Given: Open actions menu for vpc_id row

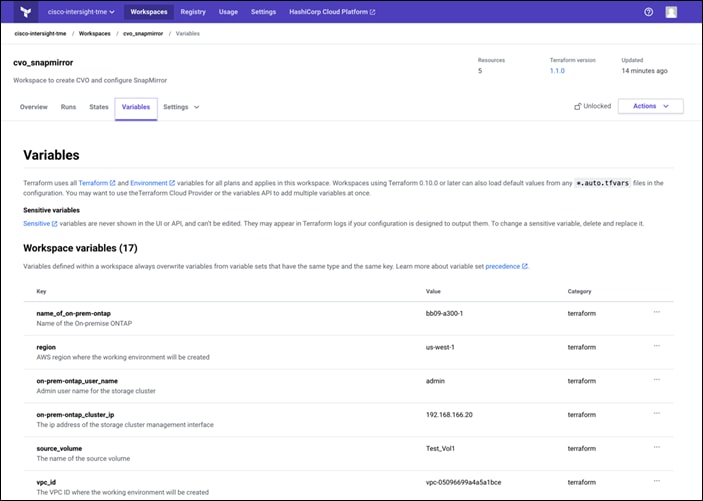Looking at the screenshot, I should point(657,481).
